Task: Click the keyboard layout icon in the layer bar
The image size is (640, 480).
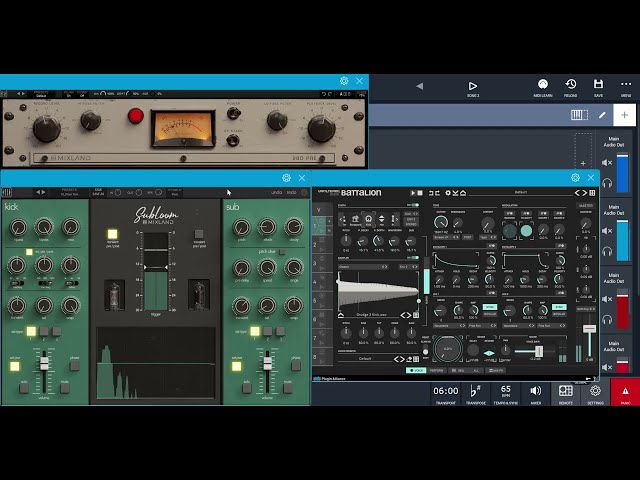Action: click(579, 115)
